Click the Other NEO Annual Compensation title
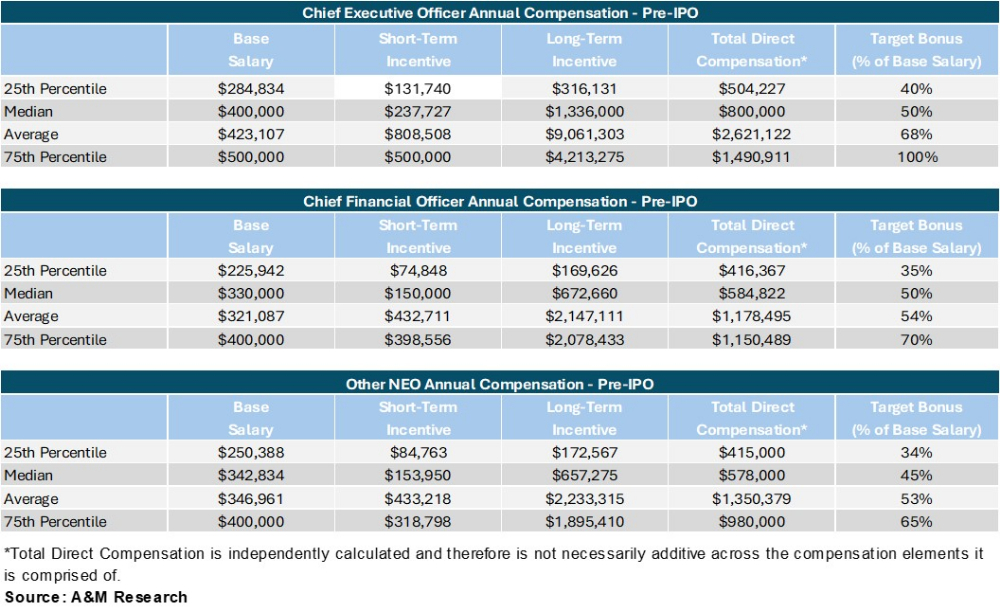 500,384
